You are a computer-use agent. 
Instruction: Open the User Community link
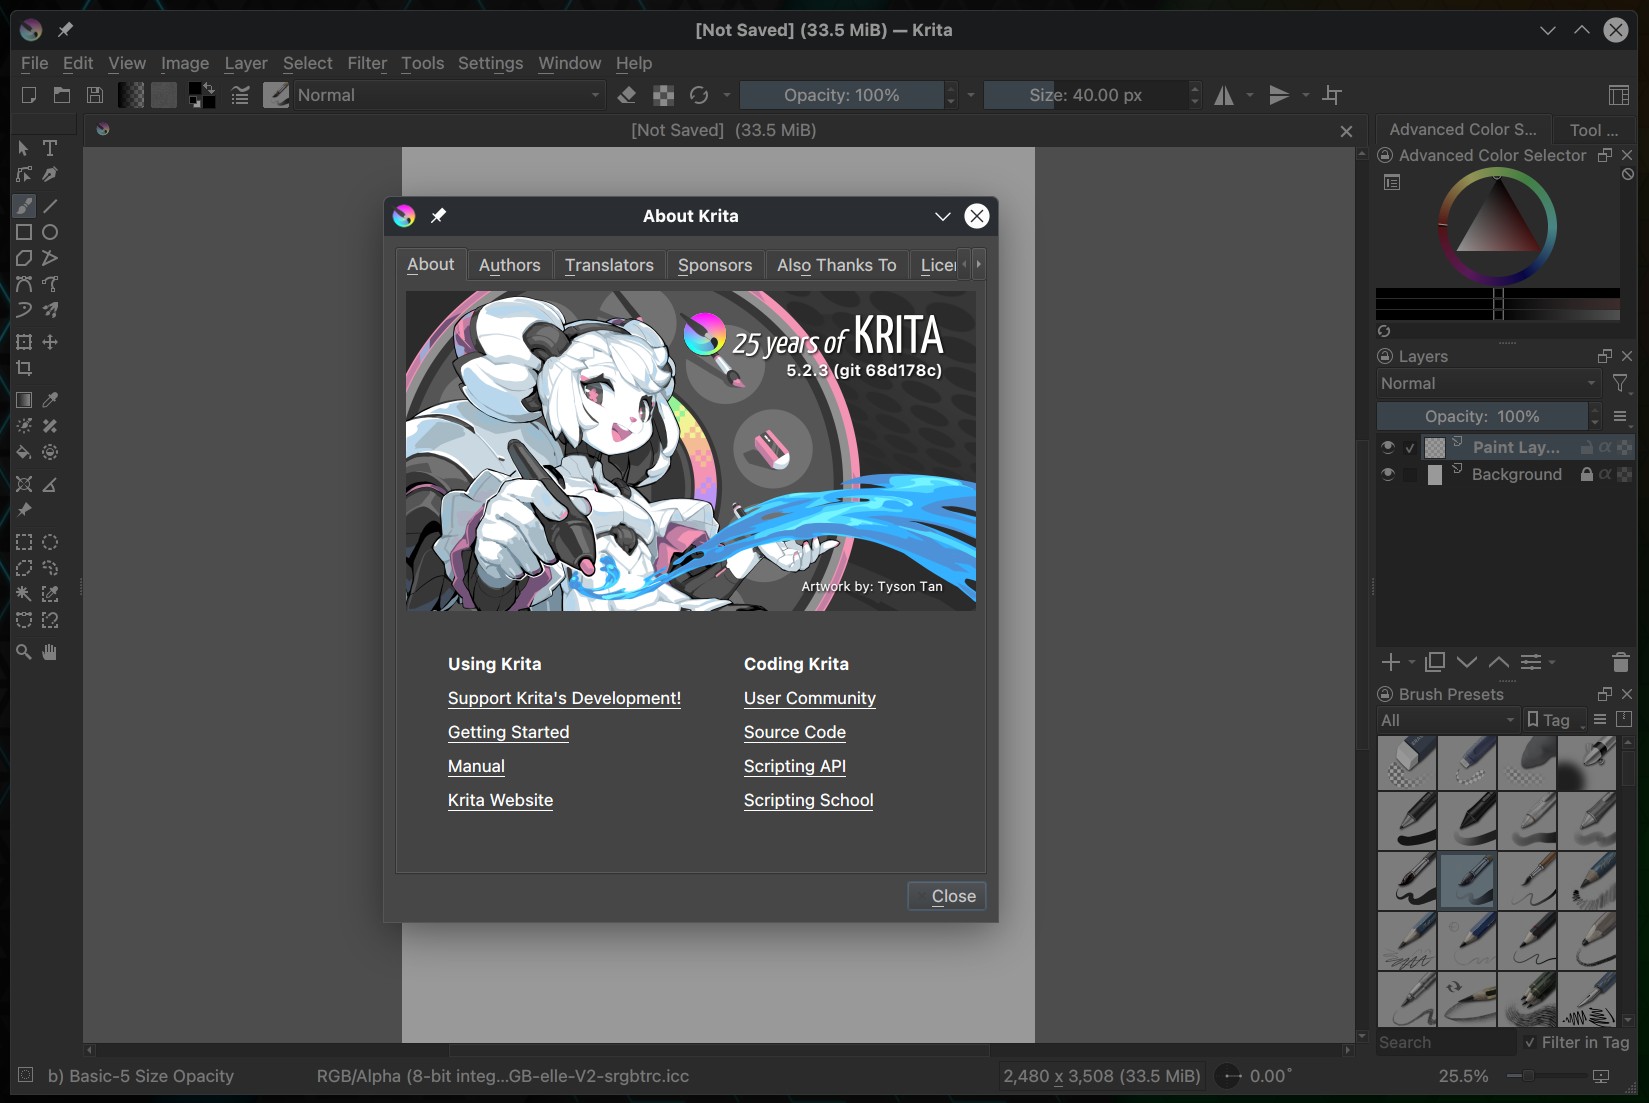point(810,698)
